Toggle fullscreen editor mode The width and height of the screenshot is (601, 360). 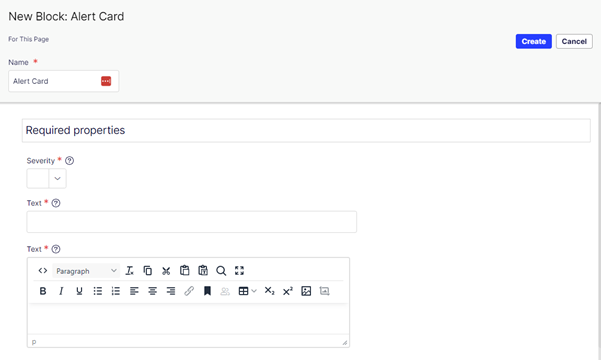(240, 271)
